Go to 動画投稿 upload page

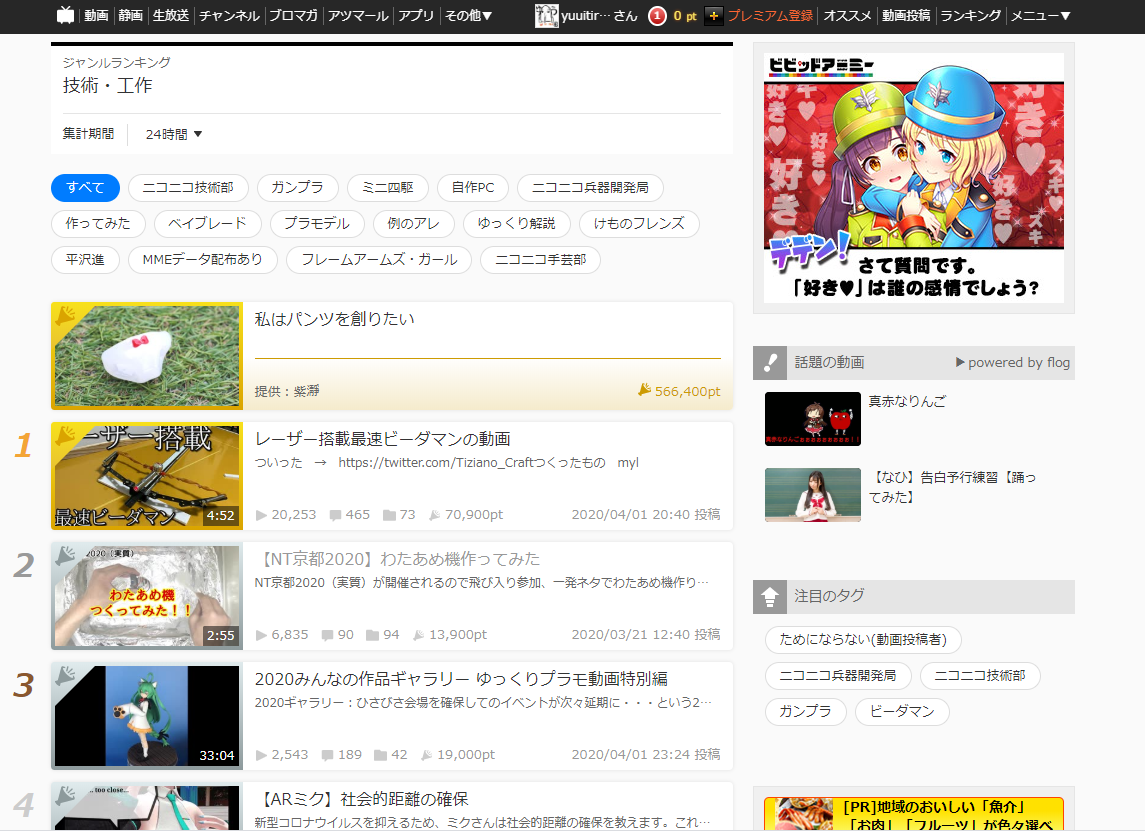(906, 15)
